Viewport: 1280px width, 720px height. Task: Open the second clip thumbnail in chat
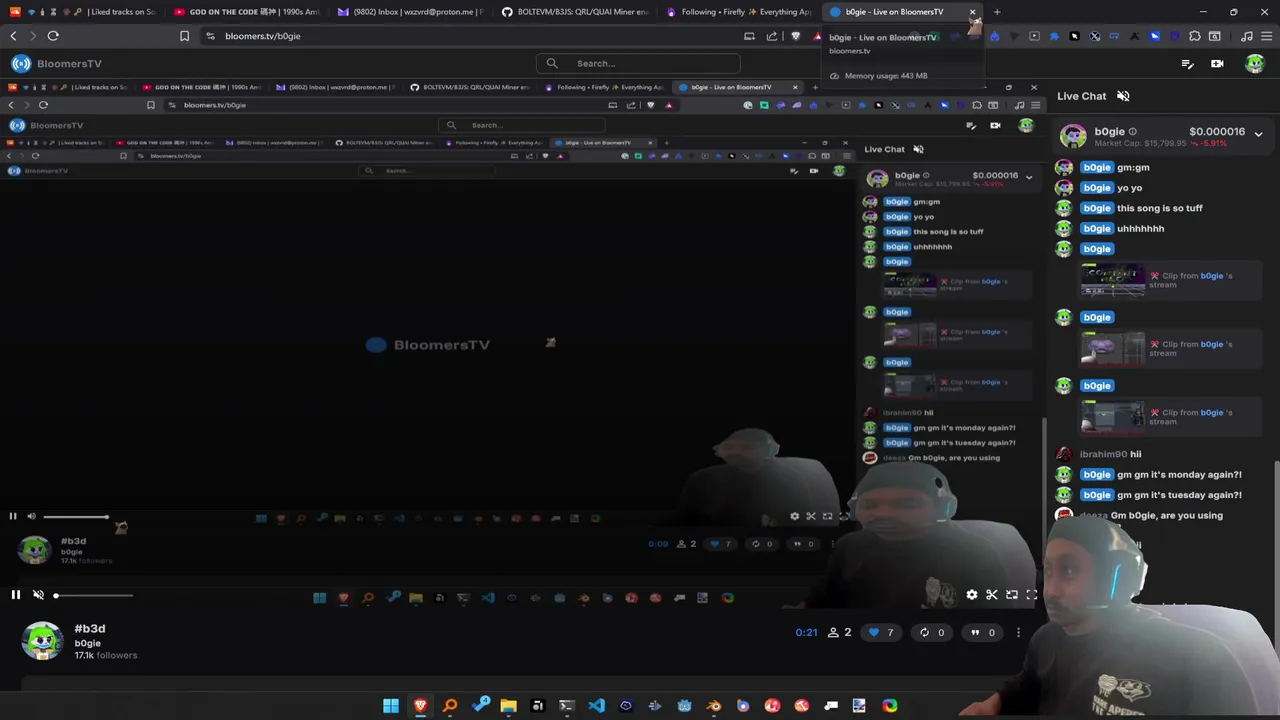point(1113,348)
